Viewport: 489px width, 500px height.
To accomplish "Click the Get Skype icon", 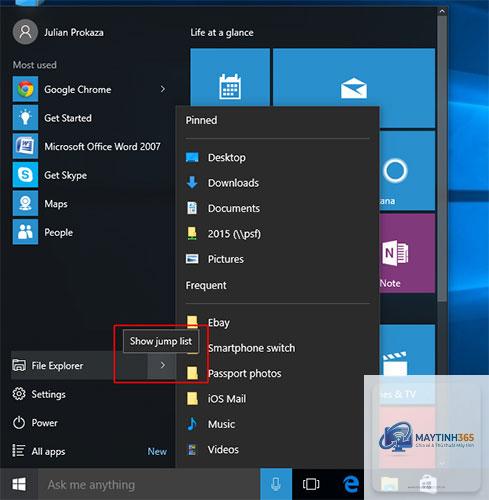I will click(25, 175).
